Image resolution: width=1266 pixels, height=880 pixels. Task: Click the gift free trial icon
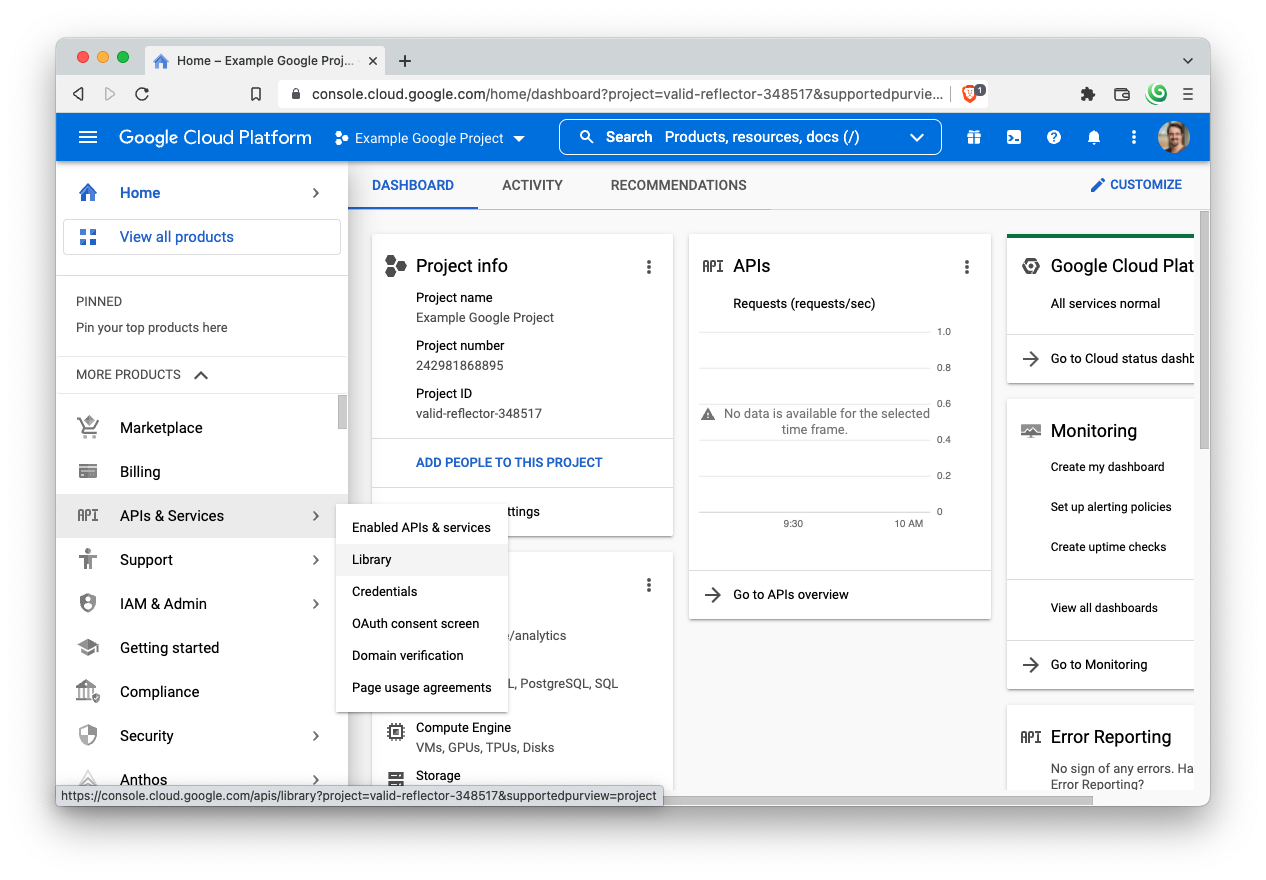coord(974,137)
